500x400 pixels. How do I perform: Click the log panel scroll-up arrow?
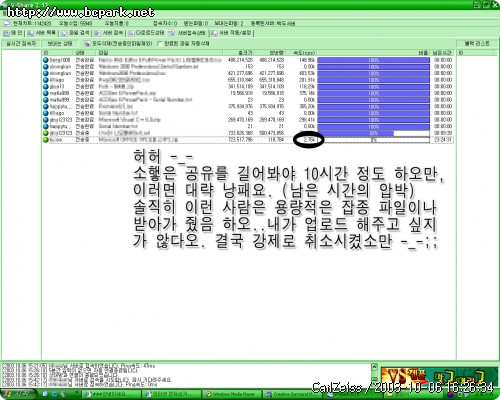(x=374, y=367)
